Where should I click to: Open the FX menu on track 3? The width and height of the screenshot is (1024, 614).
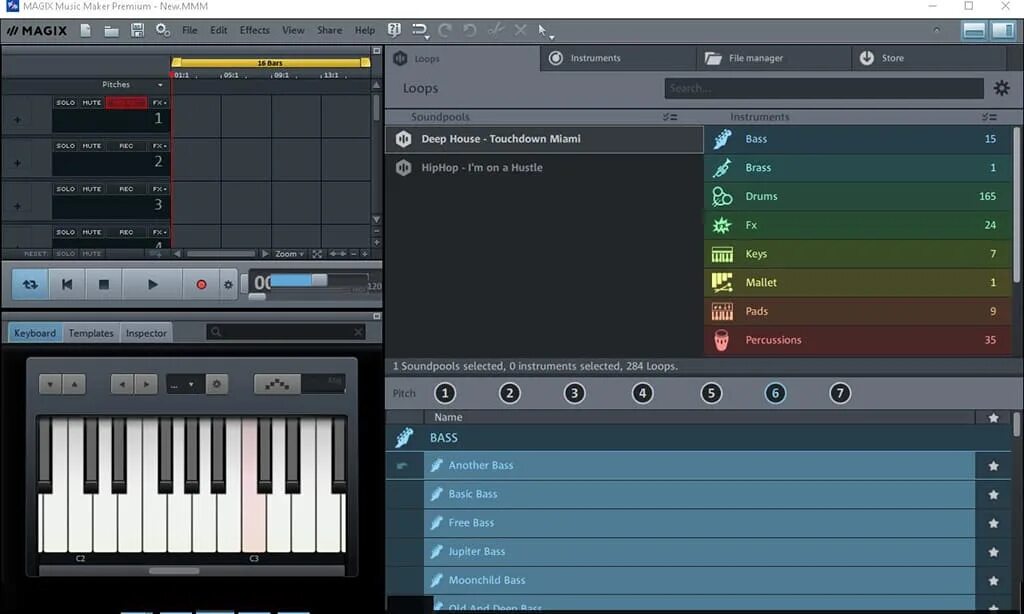pyautogui.click(x=159, y=189)
